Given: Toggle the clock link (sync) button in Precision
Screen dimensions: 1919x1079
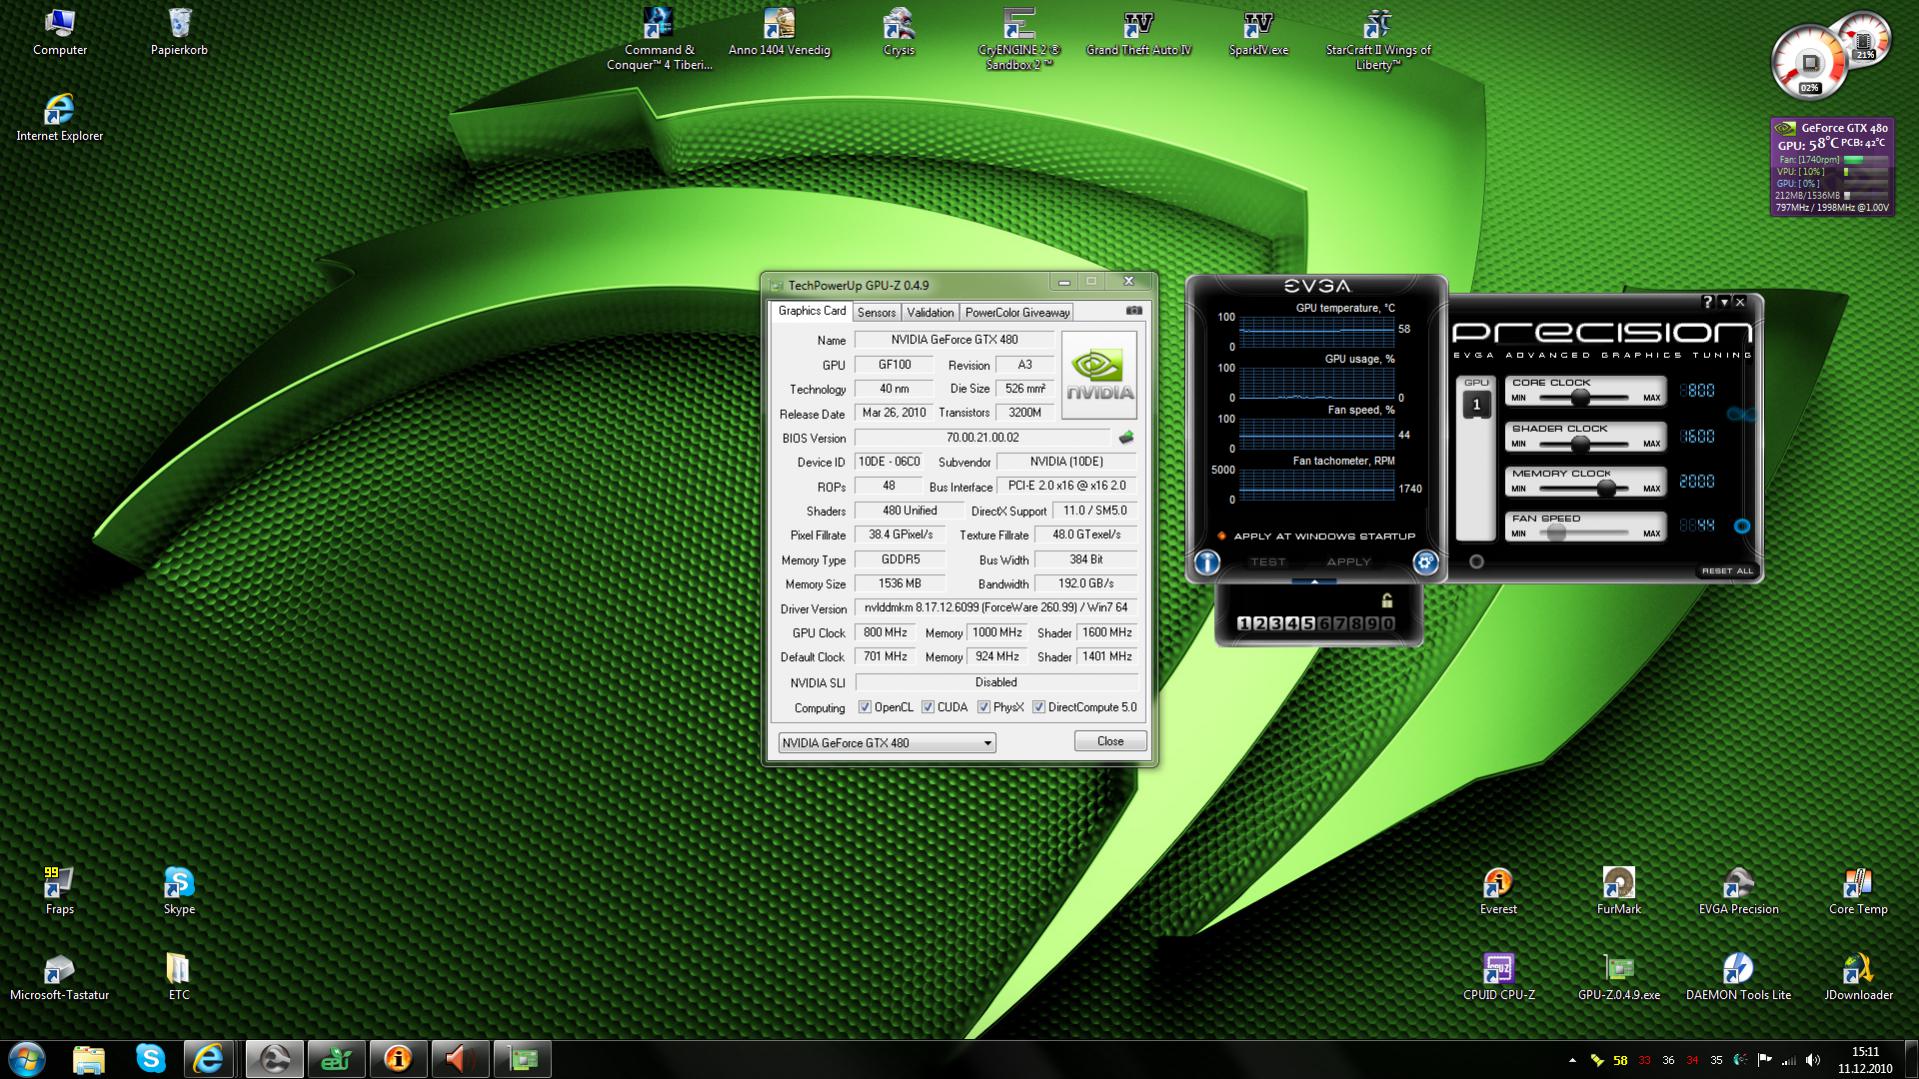Looking at the screenshot, I should (x=1741, y=414).
